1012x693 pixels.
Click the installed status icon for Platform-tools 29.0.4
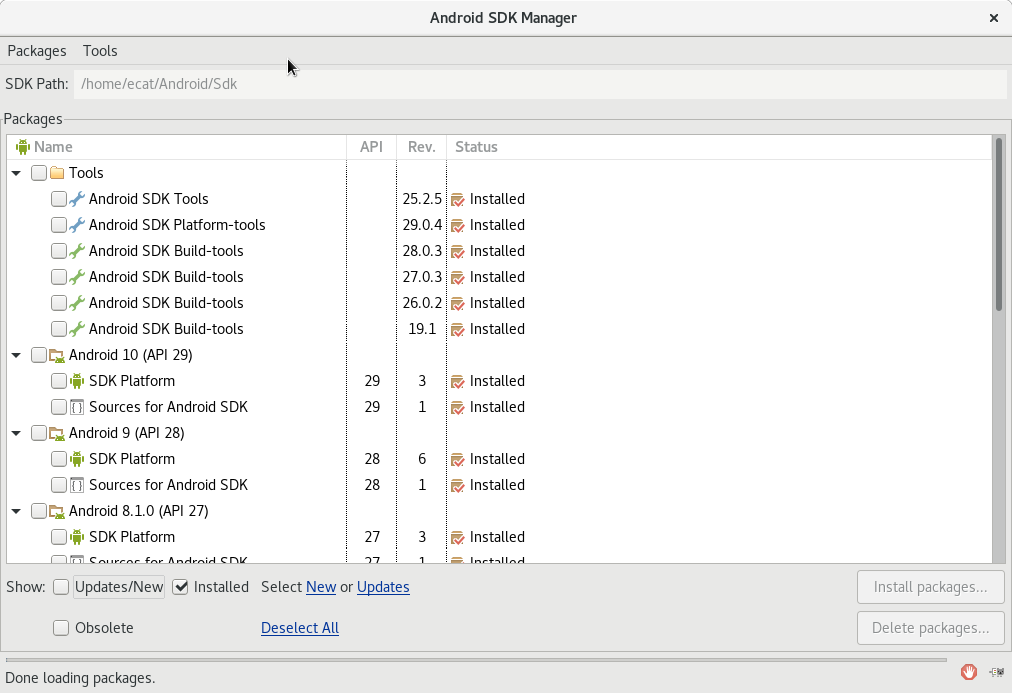458,225
